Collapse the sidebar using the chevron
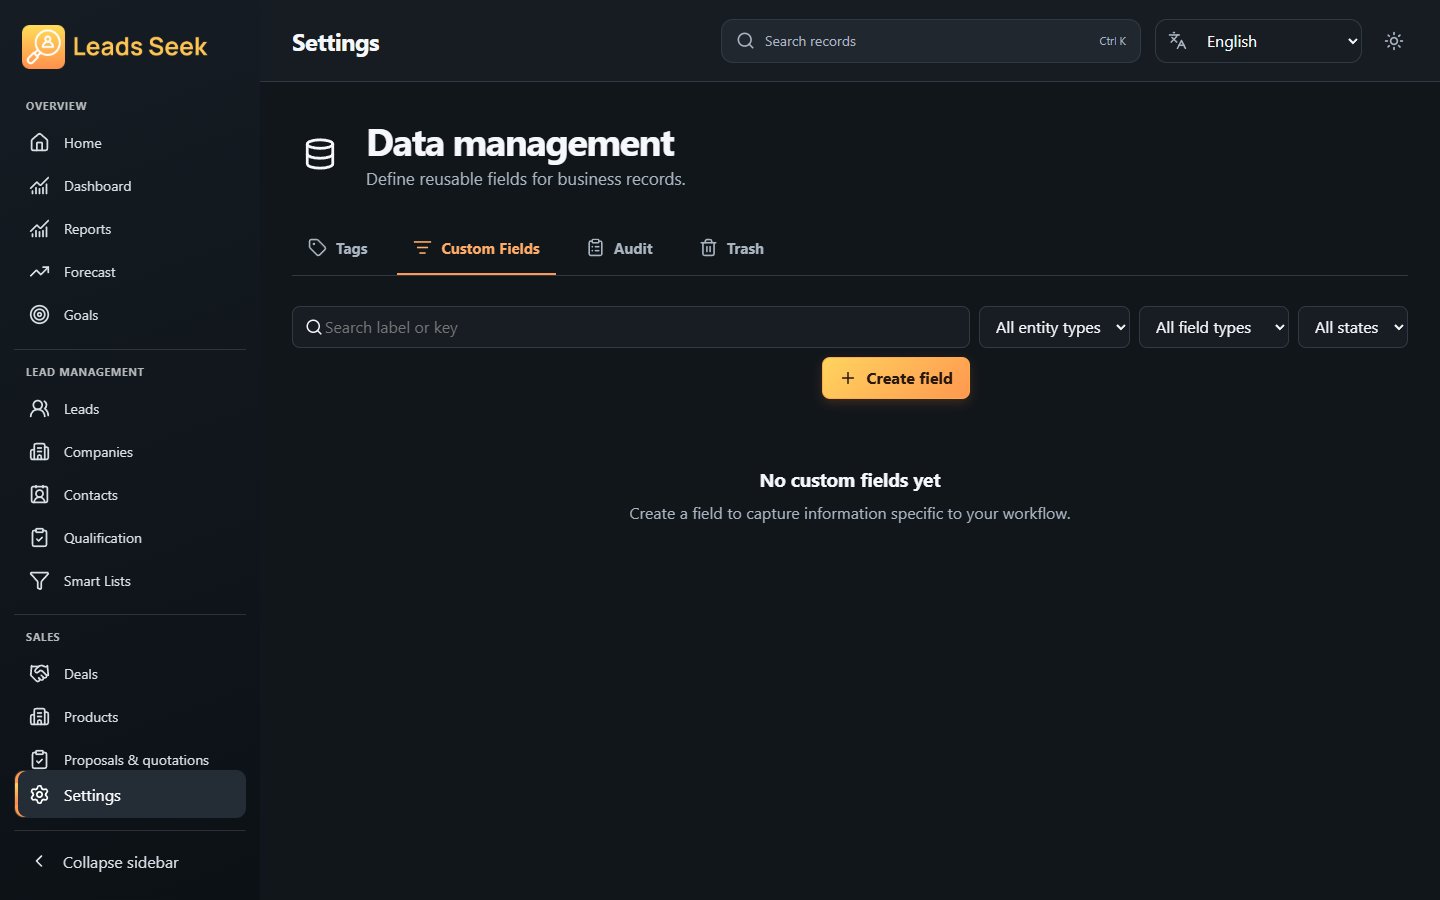This screenshot has width=1440, height=900. pos(39,861)
